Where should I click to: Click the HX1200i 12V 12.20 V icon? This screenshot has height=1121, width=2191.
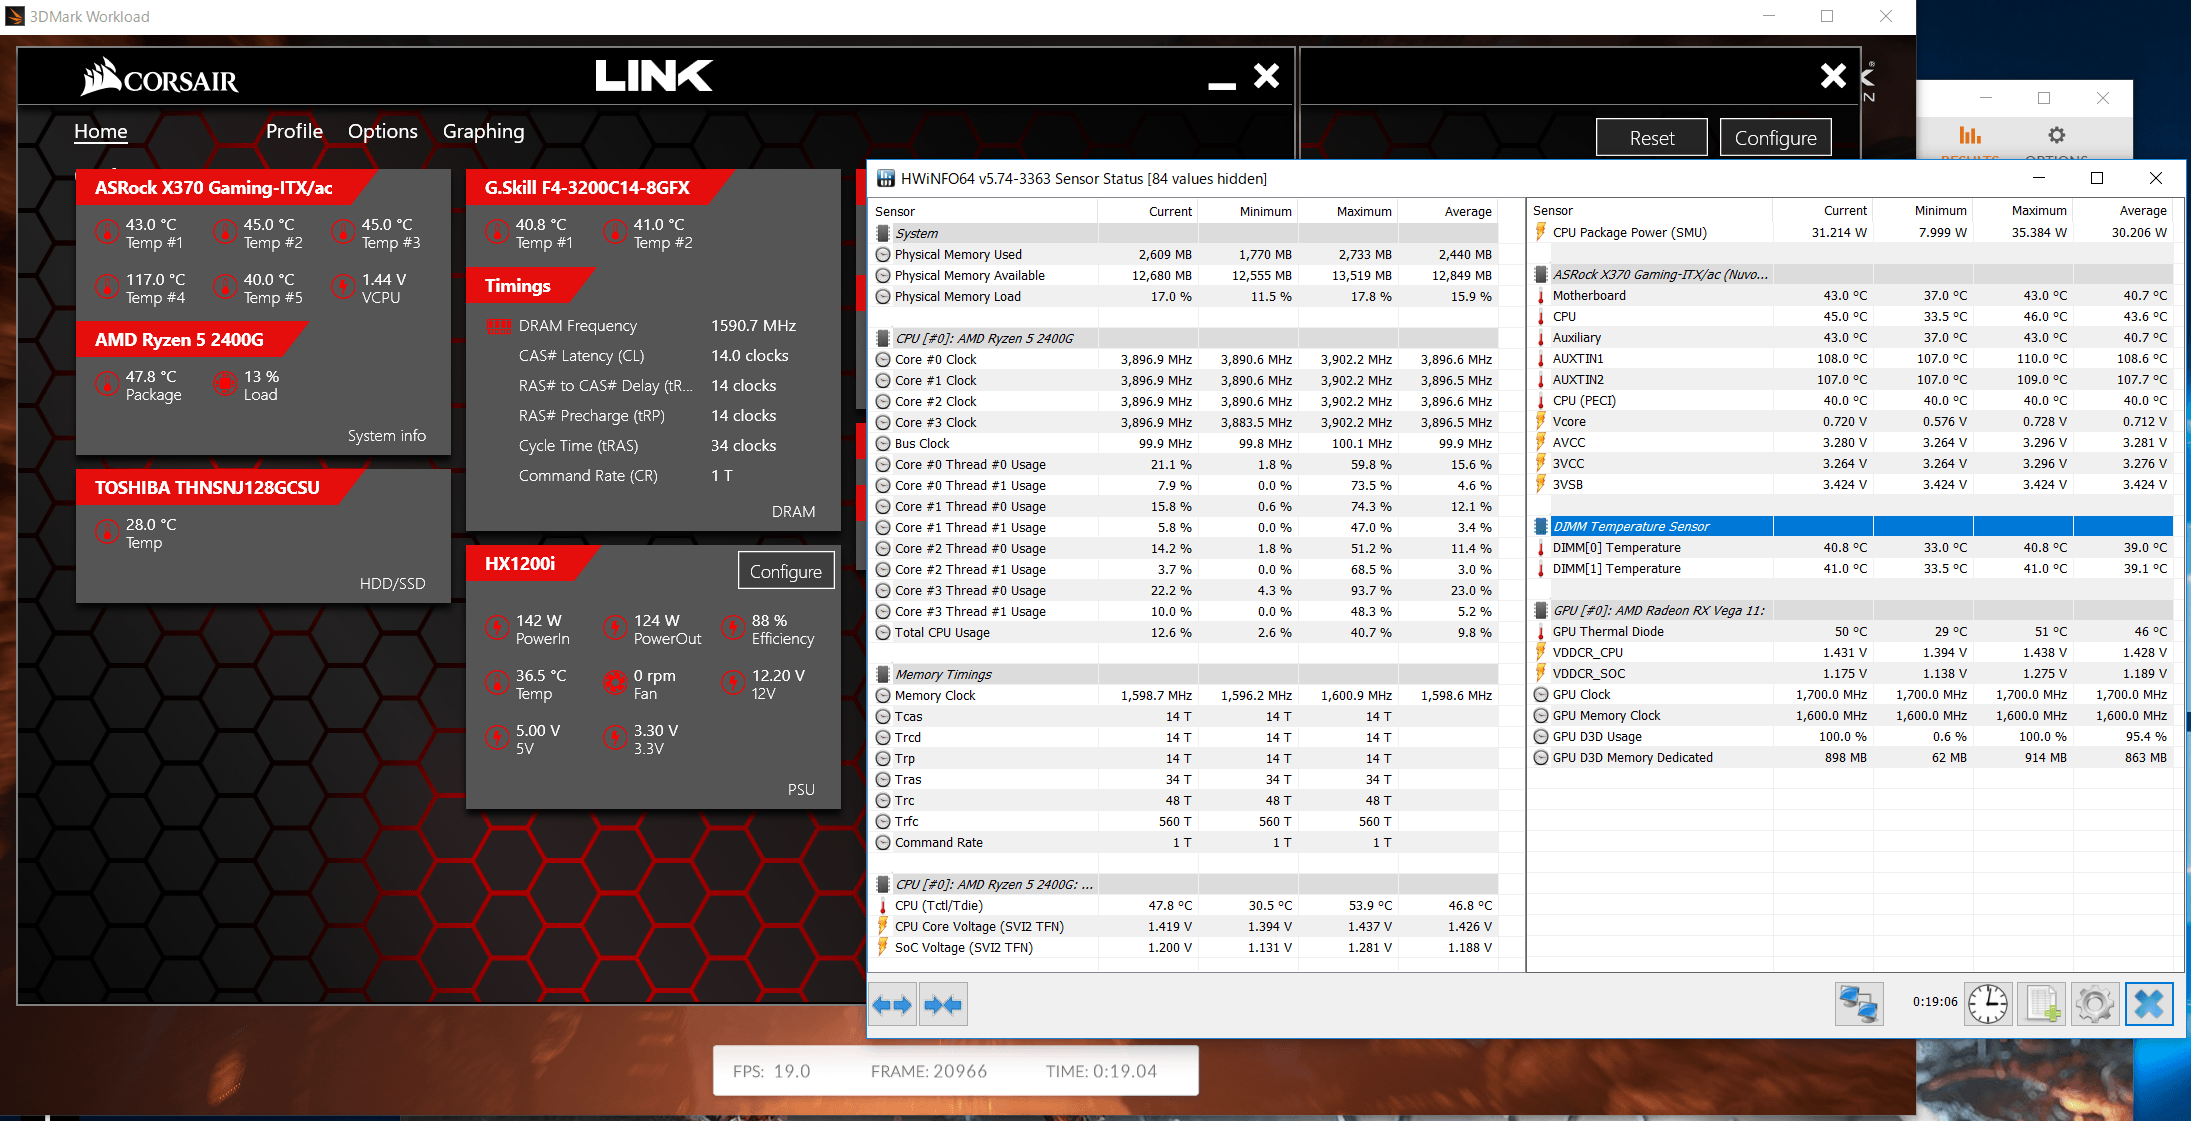point(733,684)
